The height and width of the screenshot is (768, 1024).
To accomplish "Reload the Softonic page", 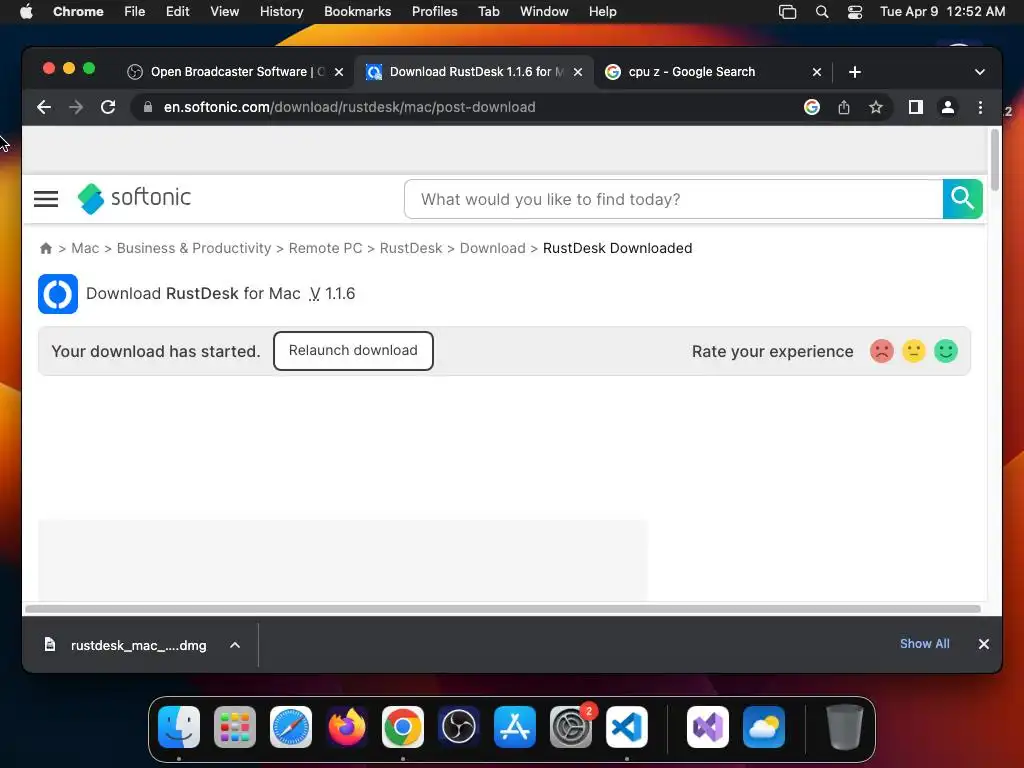I will click(108, 107).
